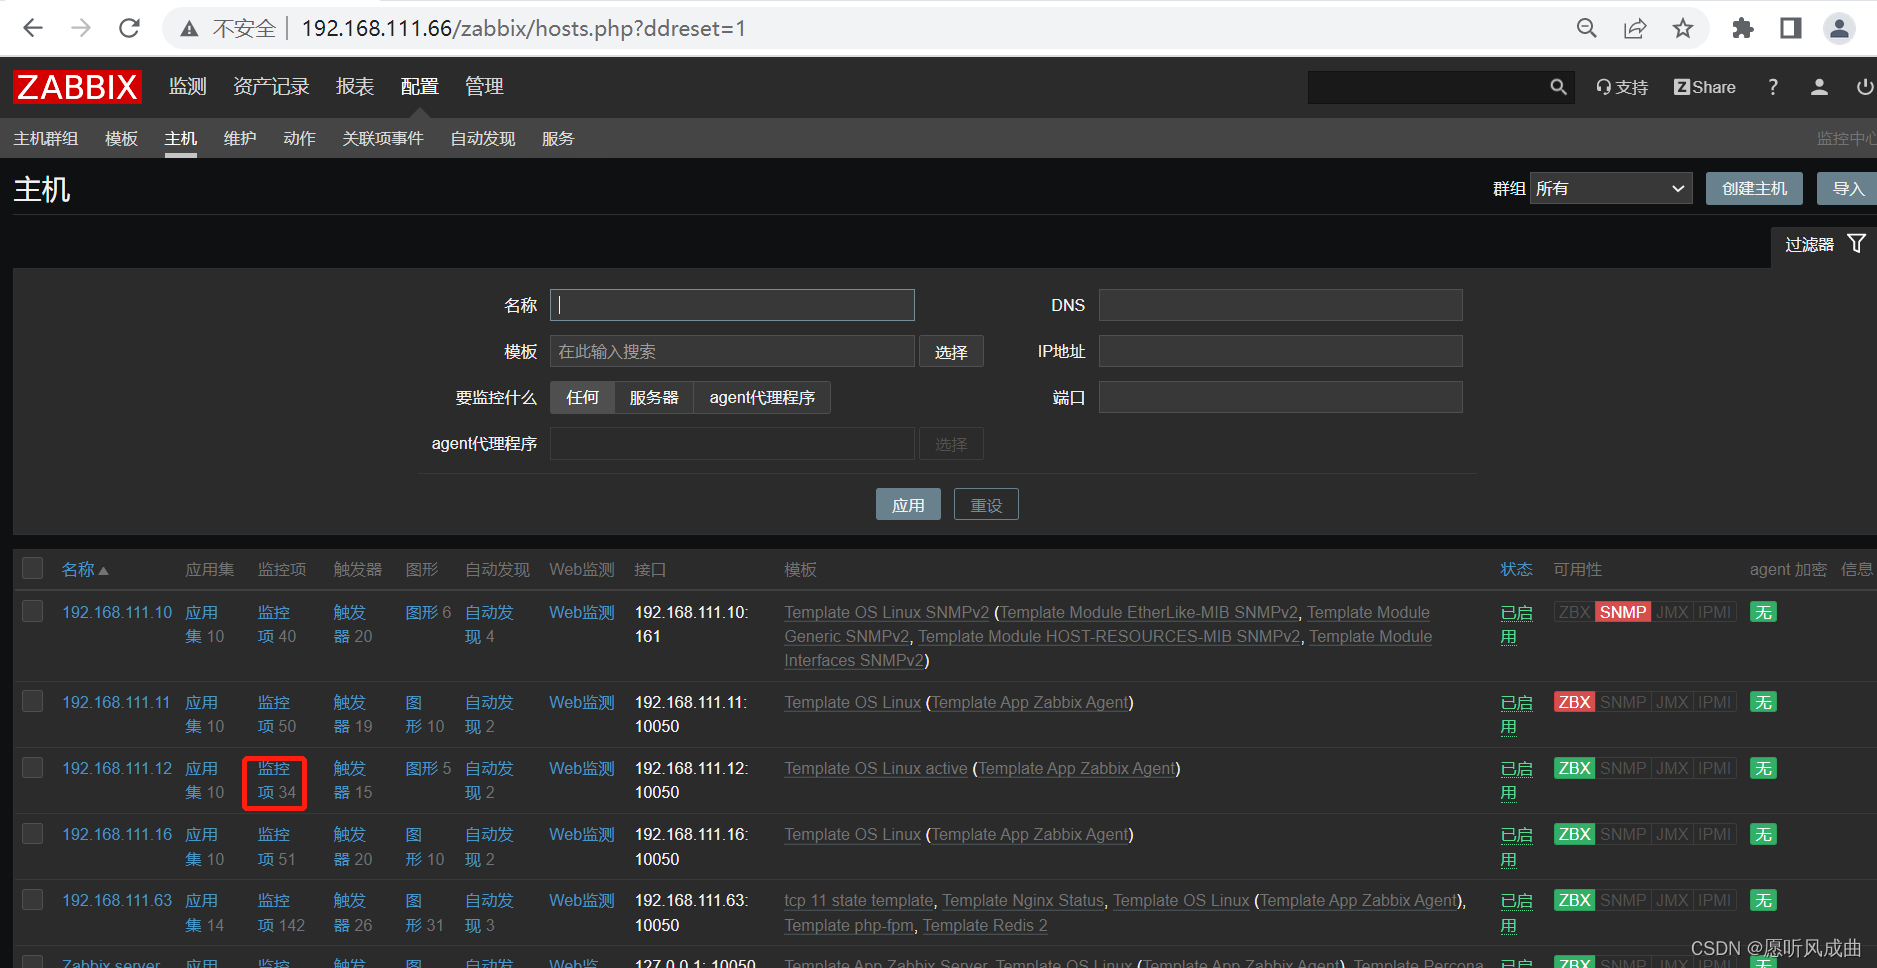The width and height of the screenshot is (1877, 968).
Task: Choose agent代理程序 monitored-by option
Action: [762, 397]
